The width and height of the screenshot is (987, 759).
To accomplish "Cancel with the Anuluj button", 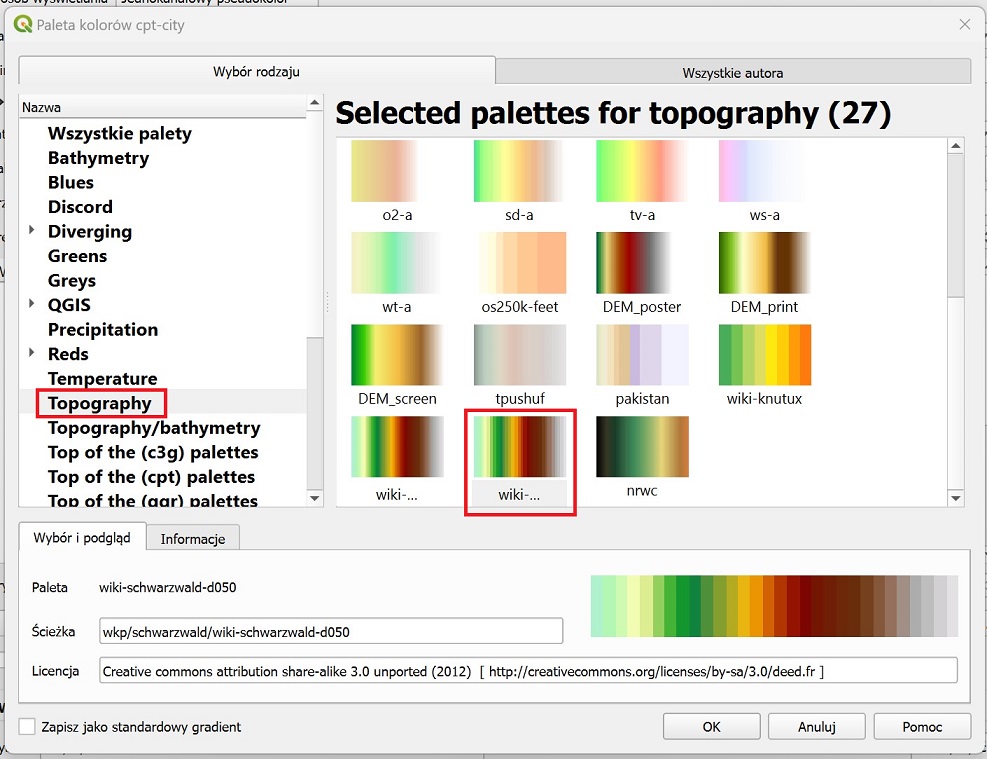I will (816, 727).
